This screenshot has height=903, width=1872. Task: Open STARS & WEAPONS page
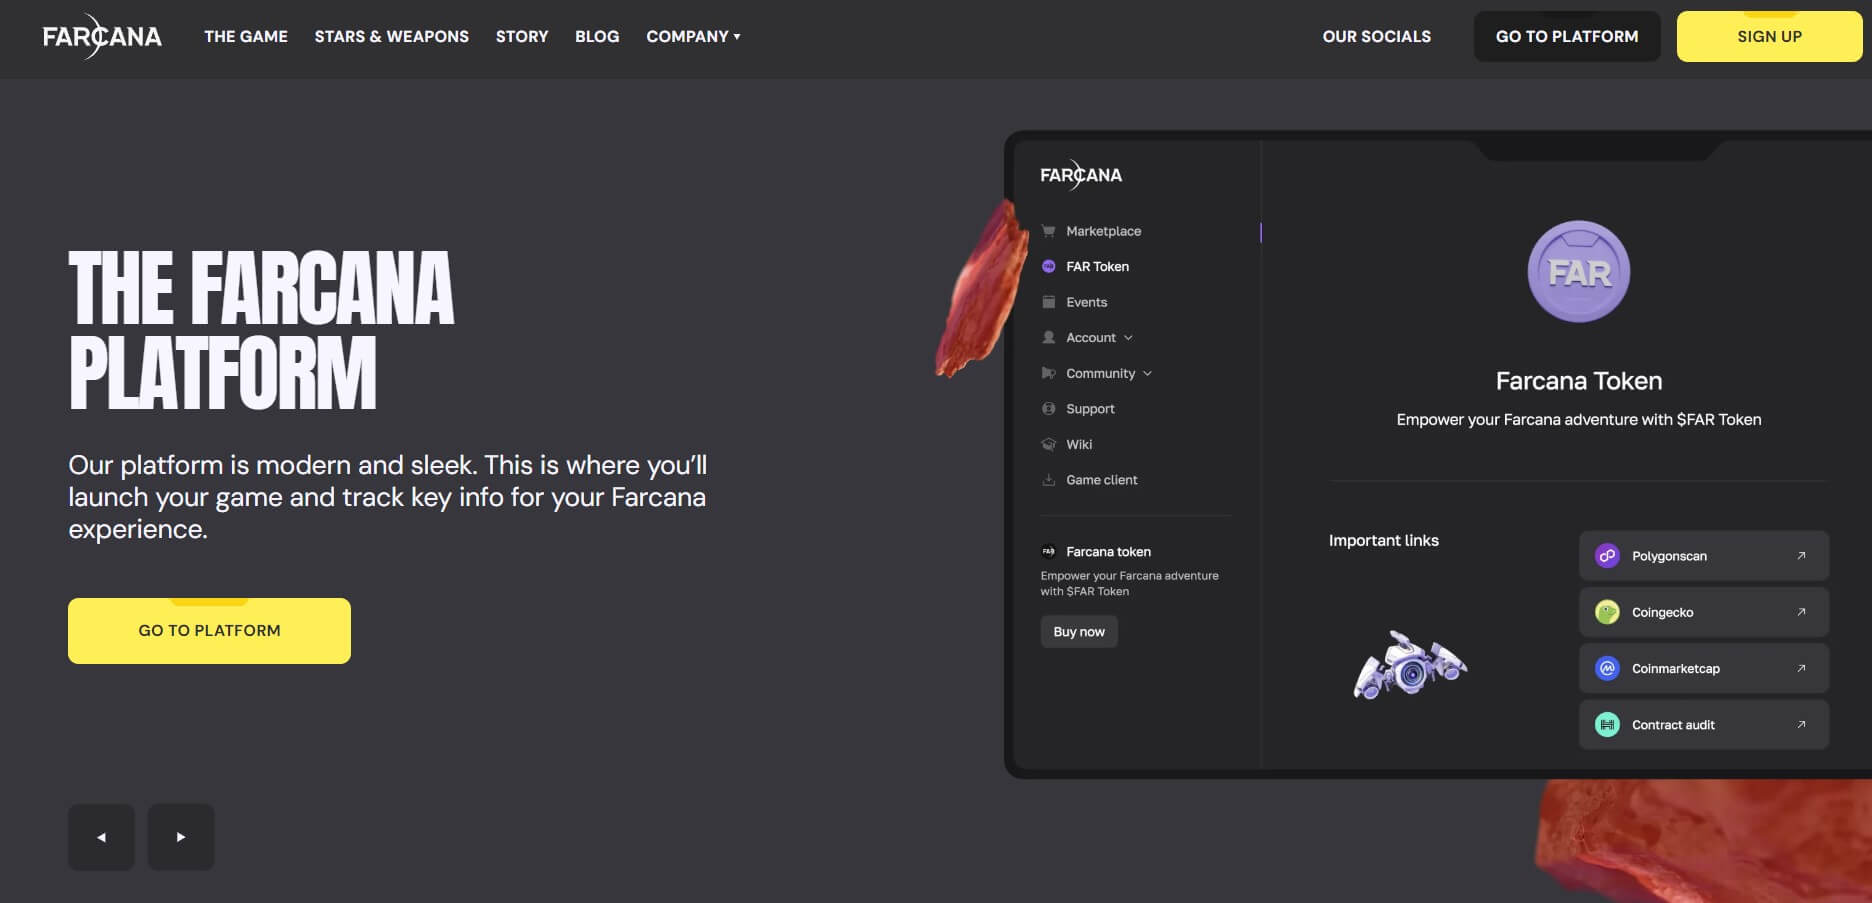tap(392, 36)
